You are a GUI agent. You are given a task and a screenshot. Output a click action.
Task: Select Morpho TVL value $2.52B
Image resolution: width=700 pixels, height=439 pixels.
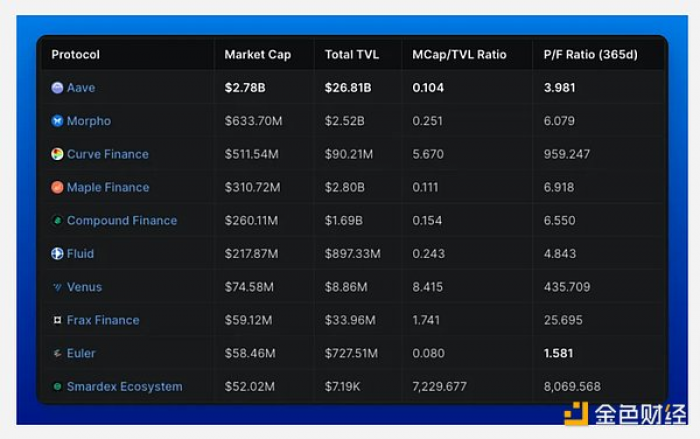pos(345,121)
